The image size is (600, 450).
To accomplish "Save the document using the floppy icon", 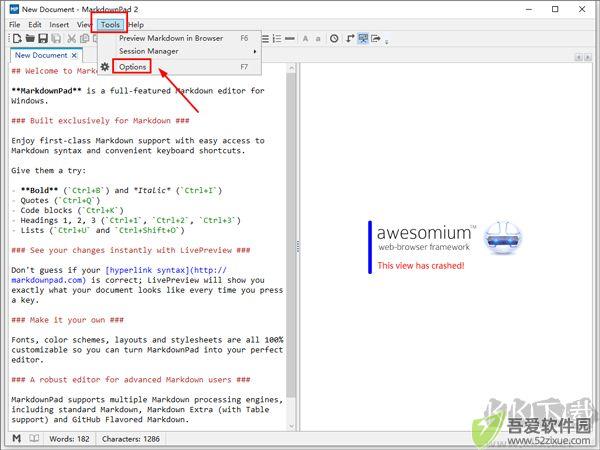I will (43, 39).
